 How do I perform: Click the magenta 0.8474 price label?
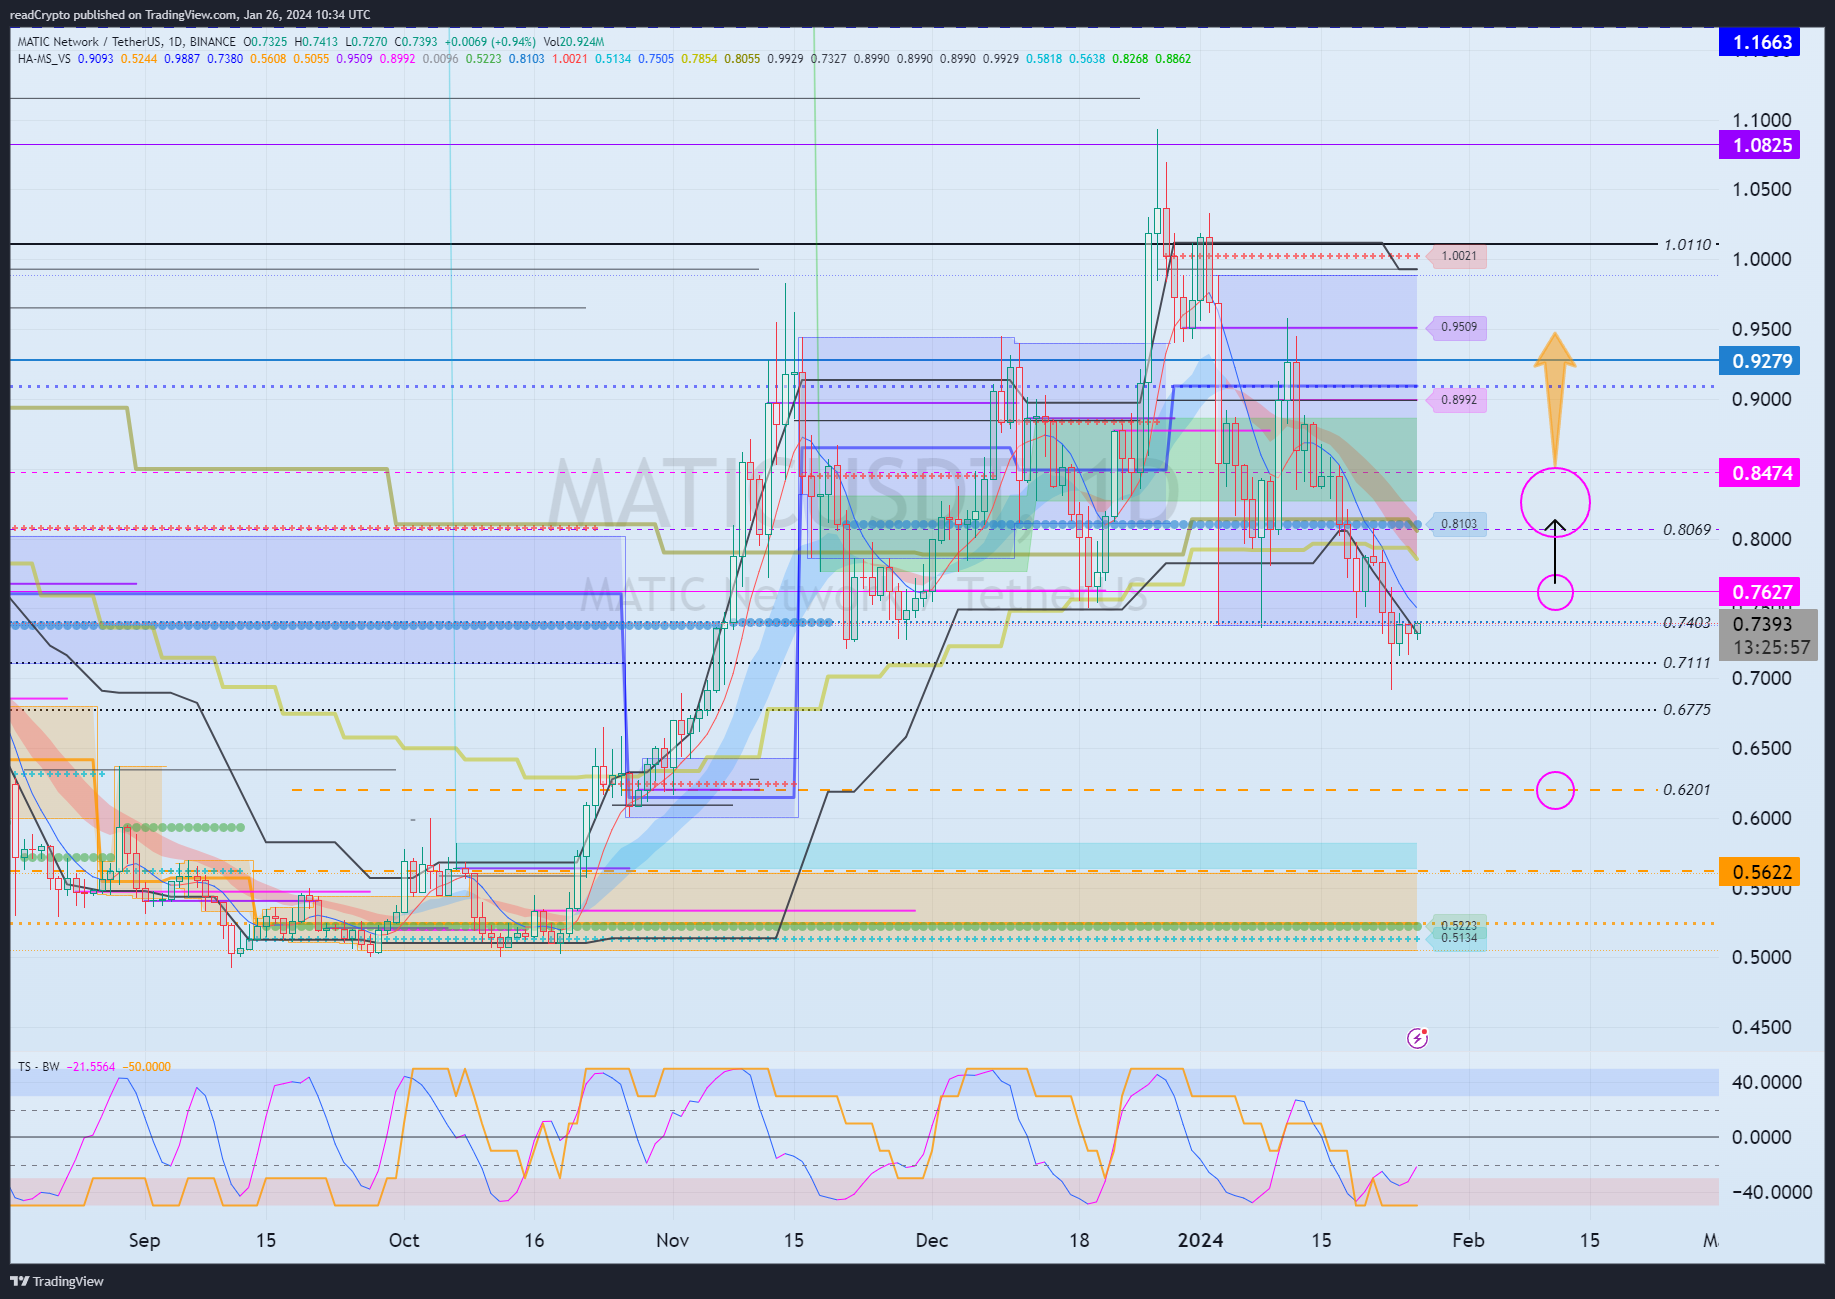coord(1759,473)
